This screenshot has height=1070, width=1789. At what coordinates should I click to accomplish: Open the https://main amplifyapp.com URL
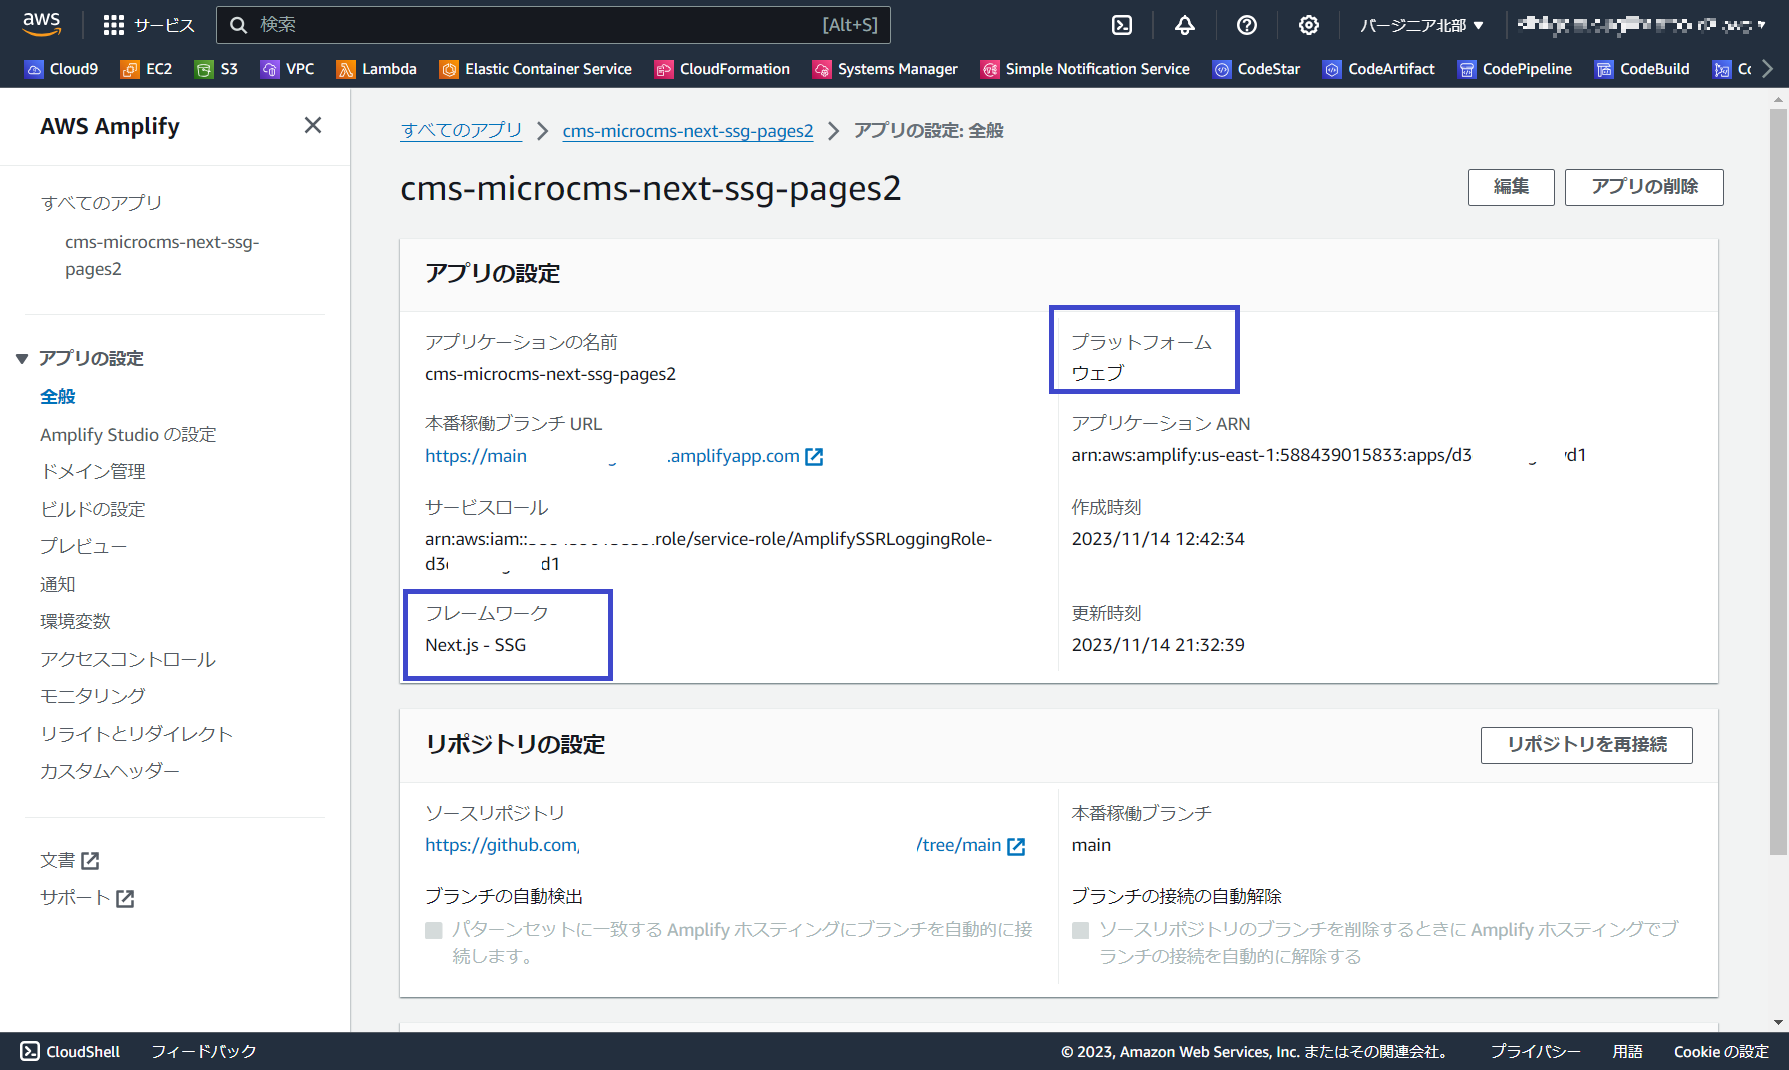[x=612, y=456]
